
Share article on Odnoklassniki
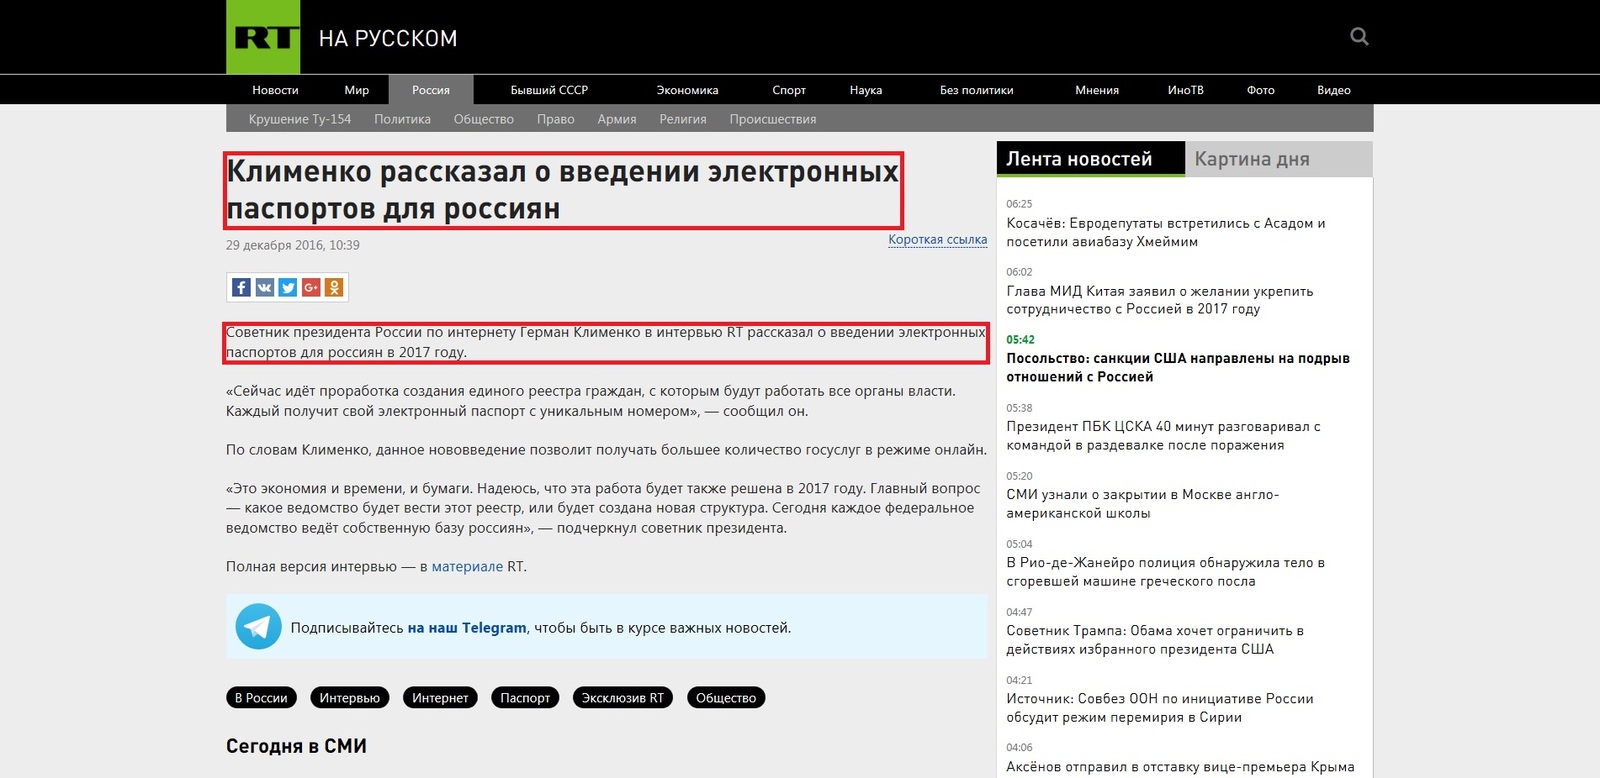pos(334,288)
